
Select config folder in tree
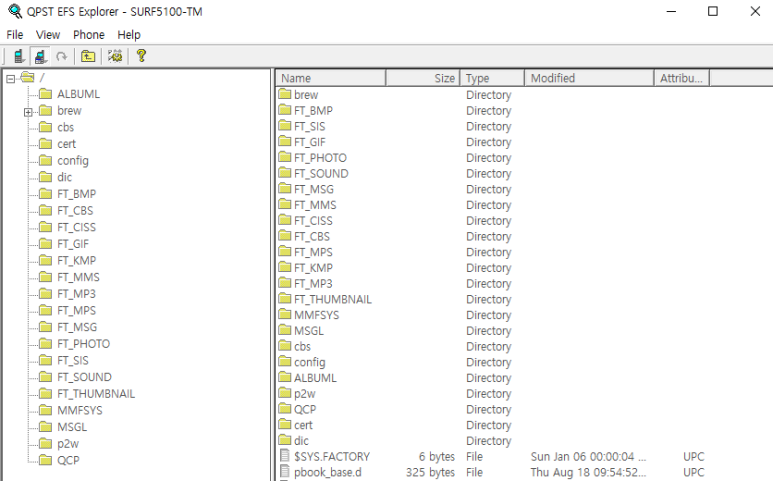tap(73, 161)
